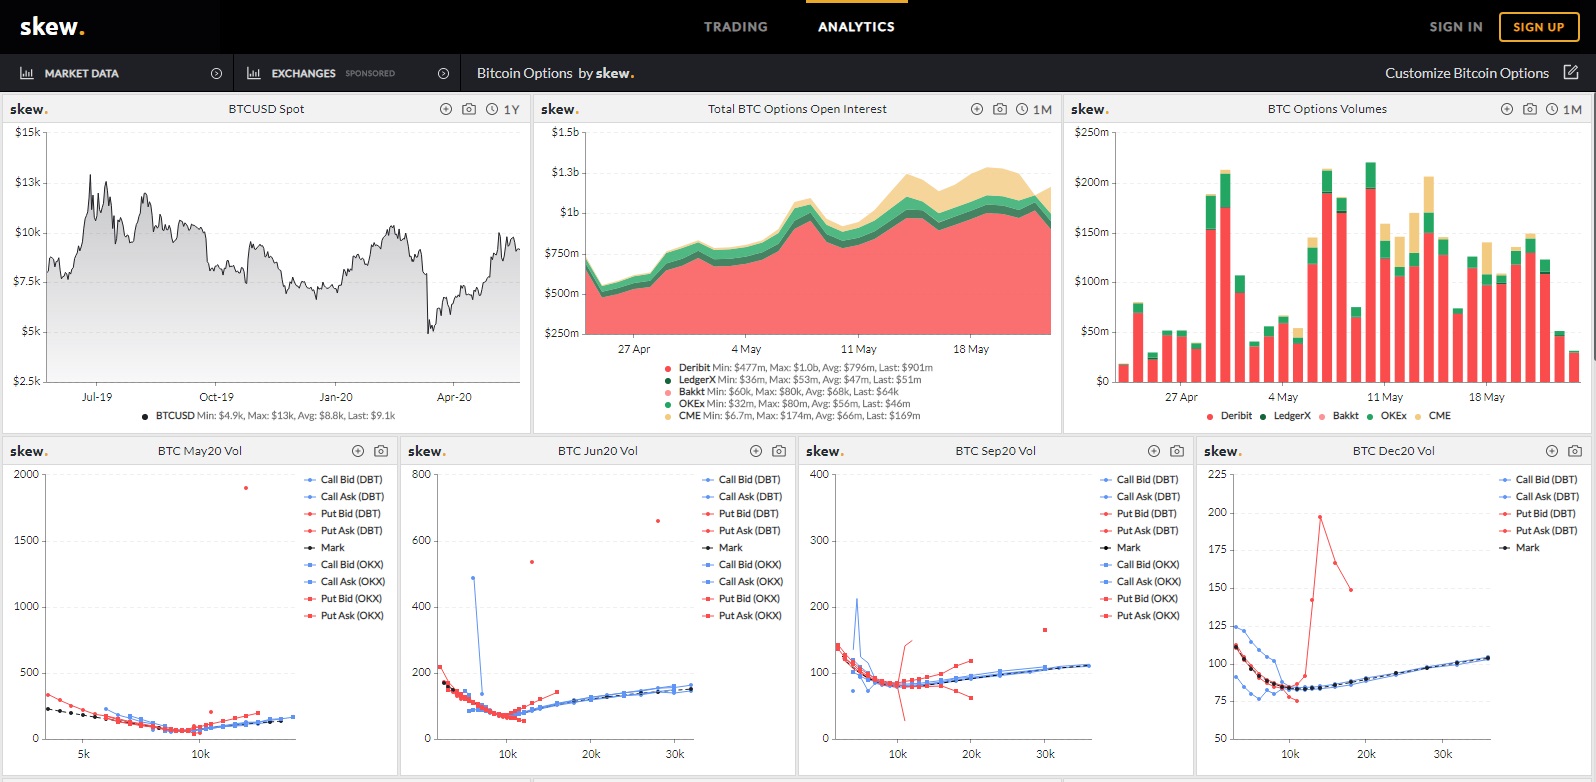
Task: Toggle LedgerX in Options Volumes legend
Action: (x=1285, y=416)
